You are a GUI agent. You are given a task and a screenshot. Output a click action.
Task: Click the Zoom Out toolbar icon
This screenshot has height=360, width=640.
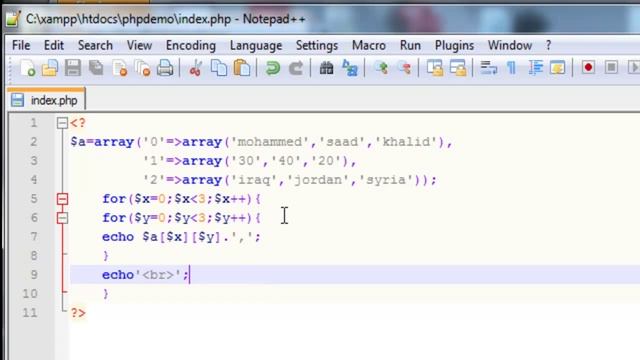pos(404,68)
